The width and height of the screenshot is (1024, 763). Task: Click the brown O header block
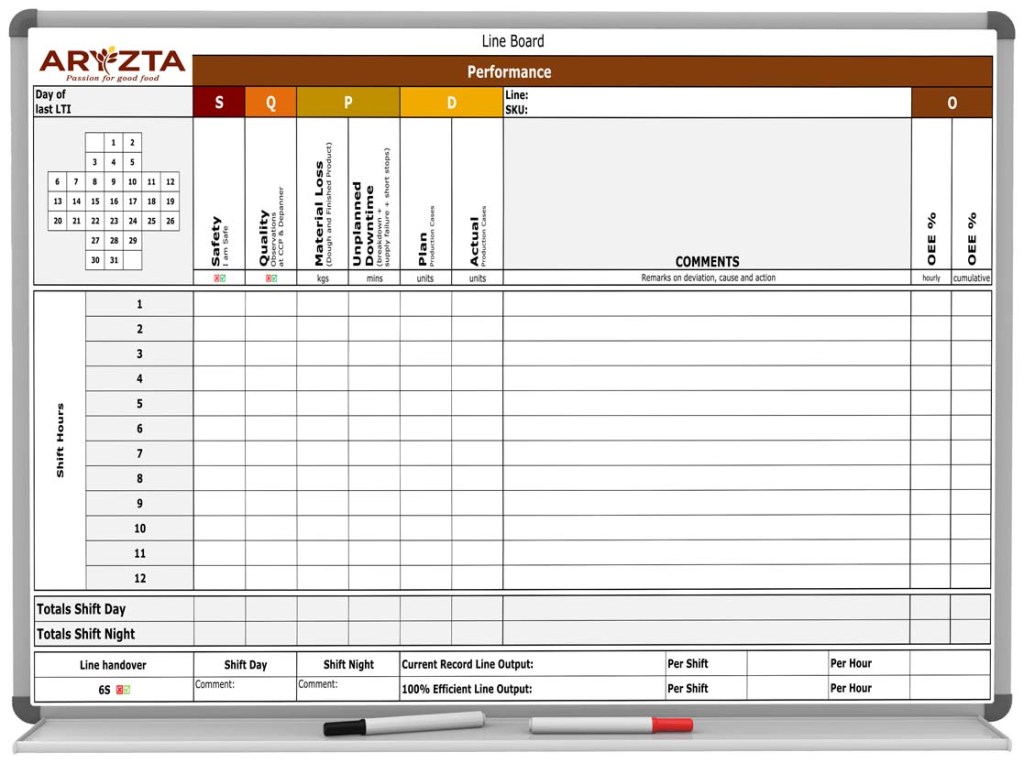point(951,103)
